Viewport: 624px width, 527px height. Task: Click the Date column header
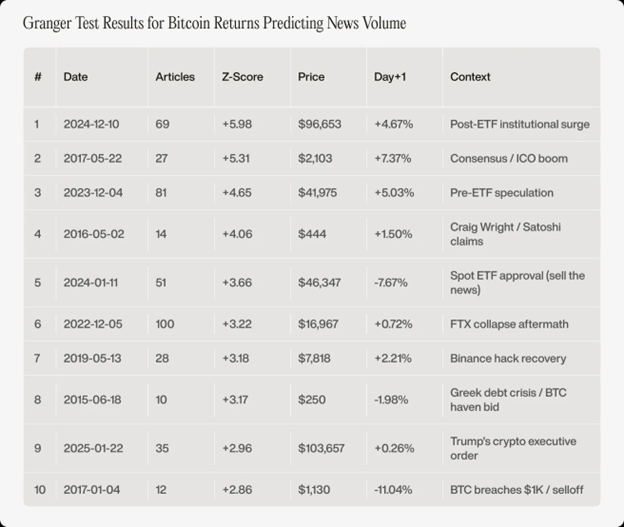75,77
